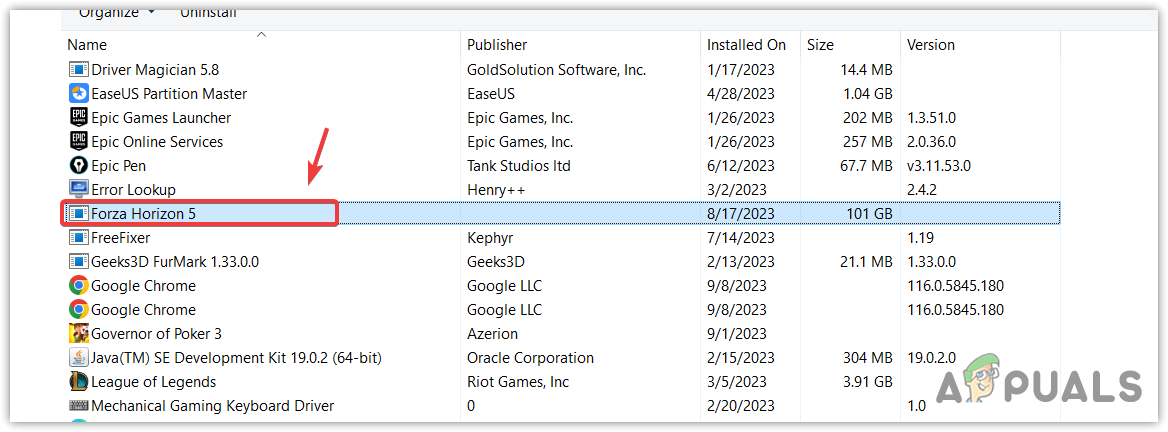The height and width of the screenshot is (432, 1168).
Task: Click the Error Lookup icon
Action: tap(79, 190)
